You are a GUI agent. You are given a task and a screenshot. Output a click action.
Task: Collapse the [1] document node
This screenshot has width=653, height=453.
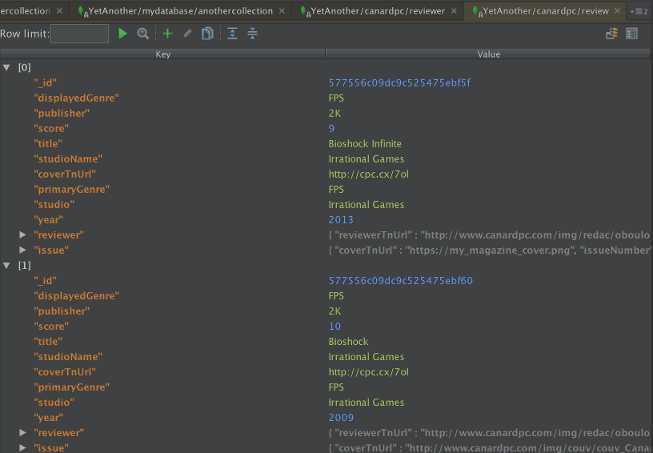[x=7, y=265]
